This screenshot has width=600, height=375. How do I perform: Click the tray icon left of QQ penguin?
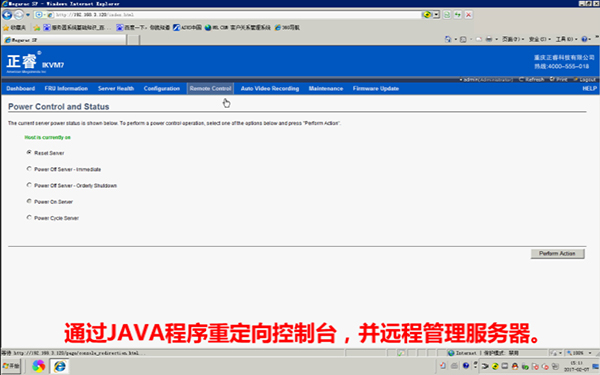click(x=505, y=366)
